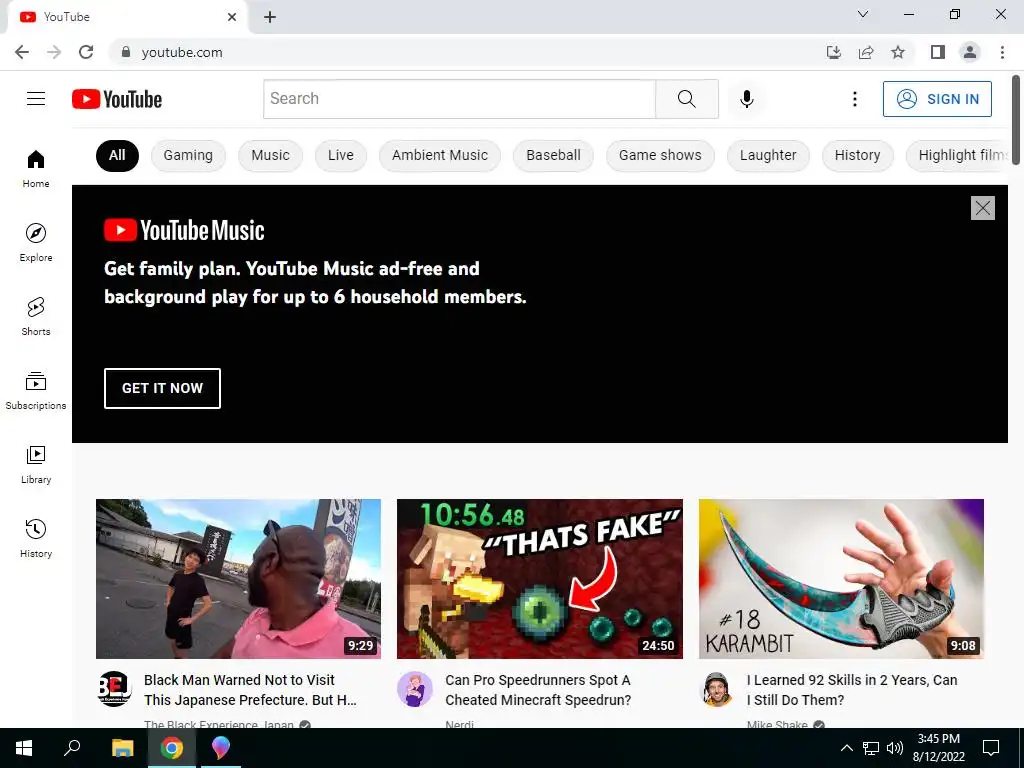
Task: Go to Home in sidebar
Action: (x=36, y=168)
